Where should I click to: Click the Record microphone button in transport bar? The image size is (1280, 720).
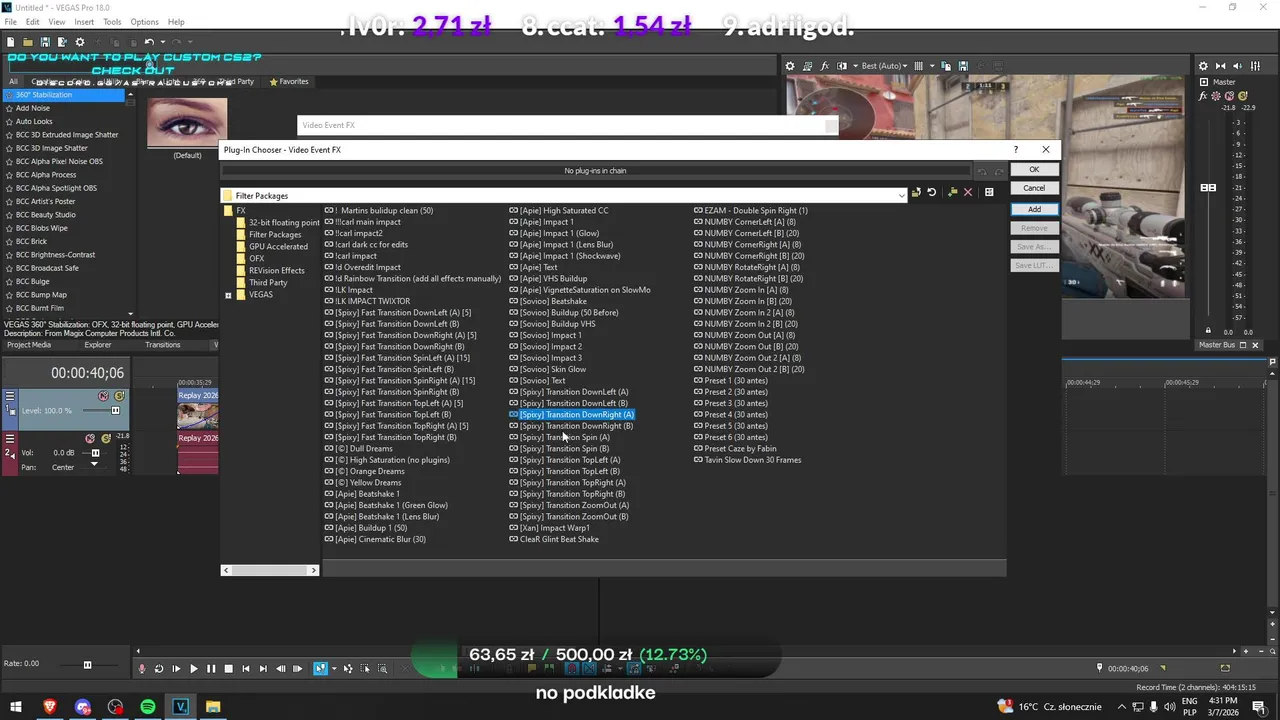click(142, 668)
